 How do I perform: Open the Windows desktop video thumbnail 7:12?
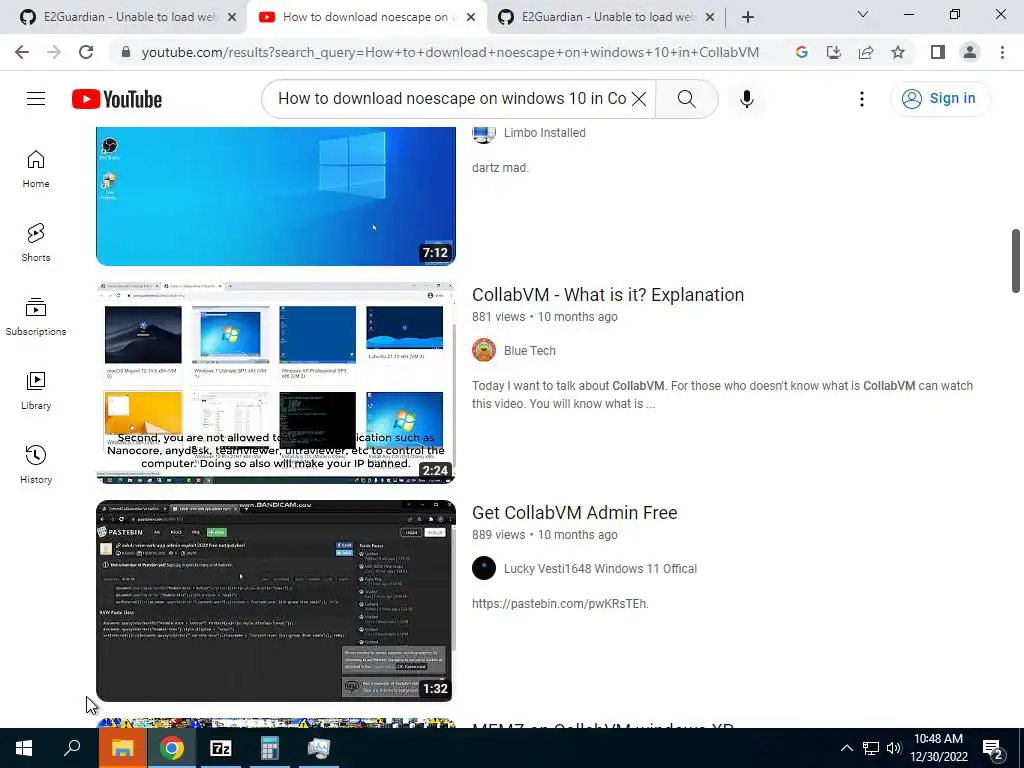(276, 196)
